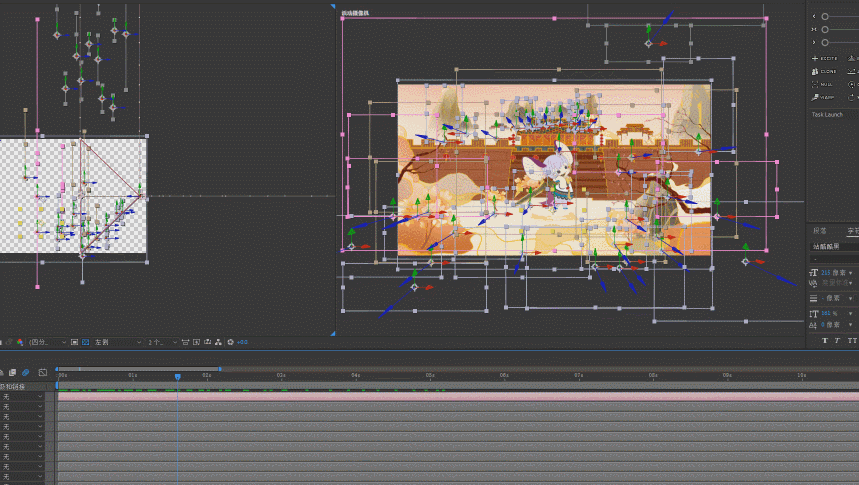Viewport: 859px width, 485px height.
Task: Click the 父级和链接 column header
Action: (12, 386)
